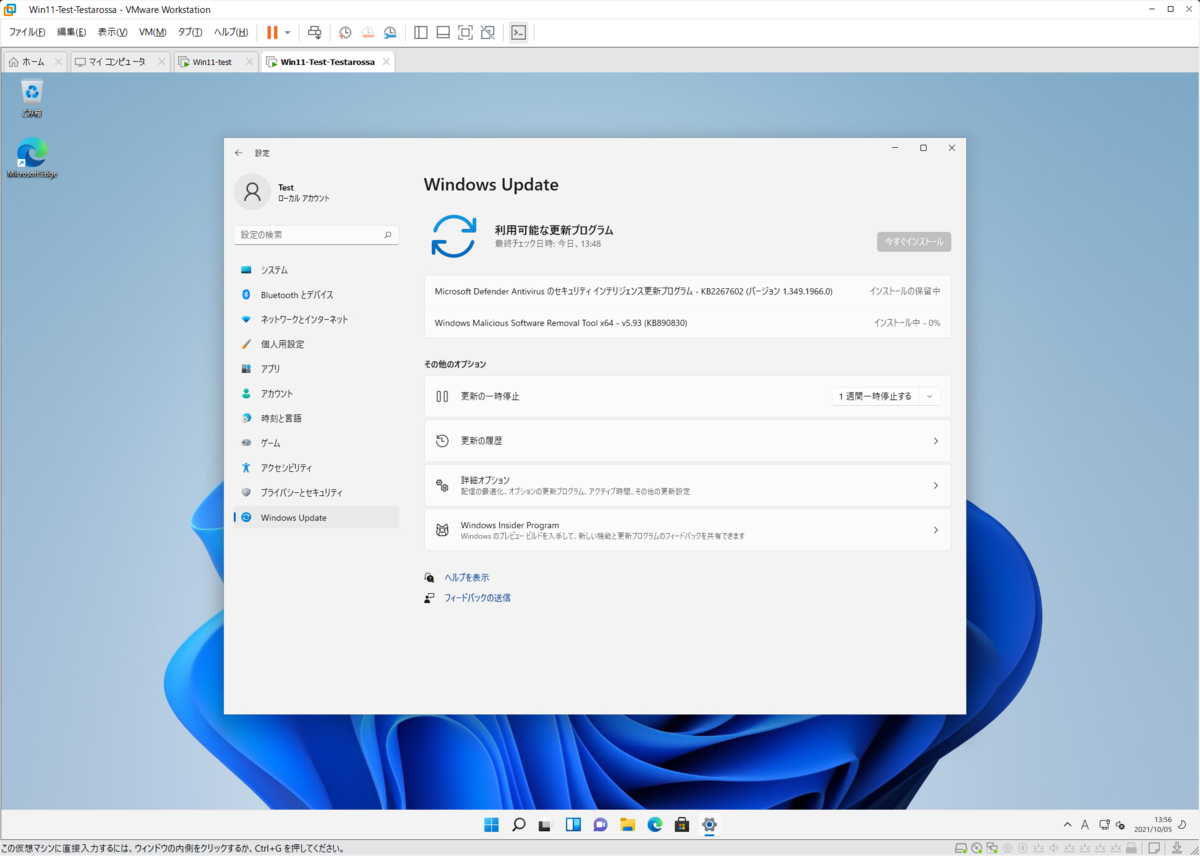Open the snapshot manager icon

click(x=391, y=32)
